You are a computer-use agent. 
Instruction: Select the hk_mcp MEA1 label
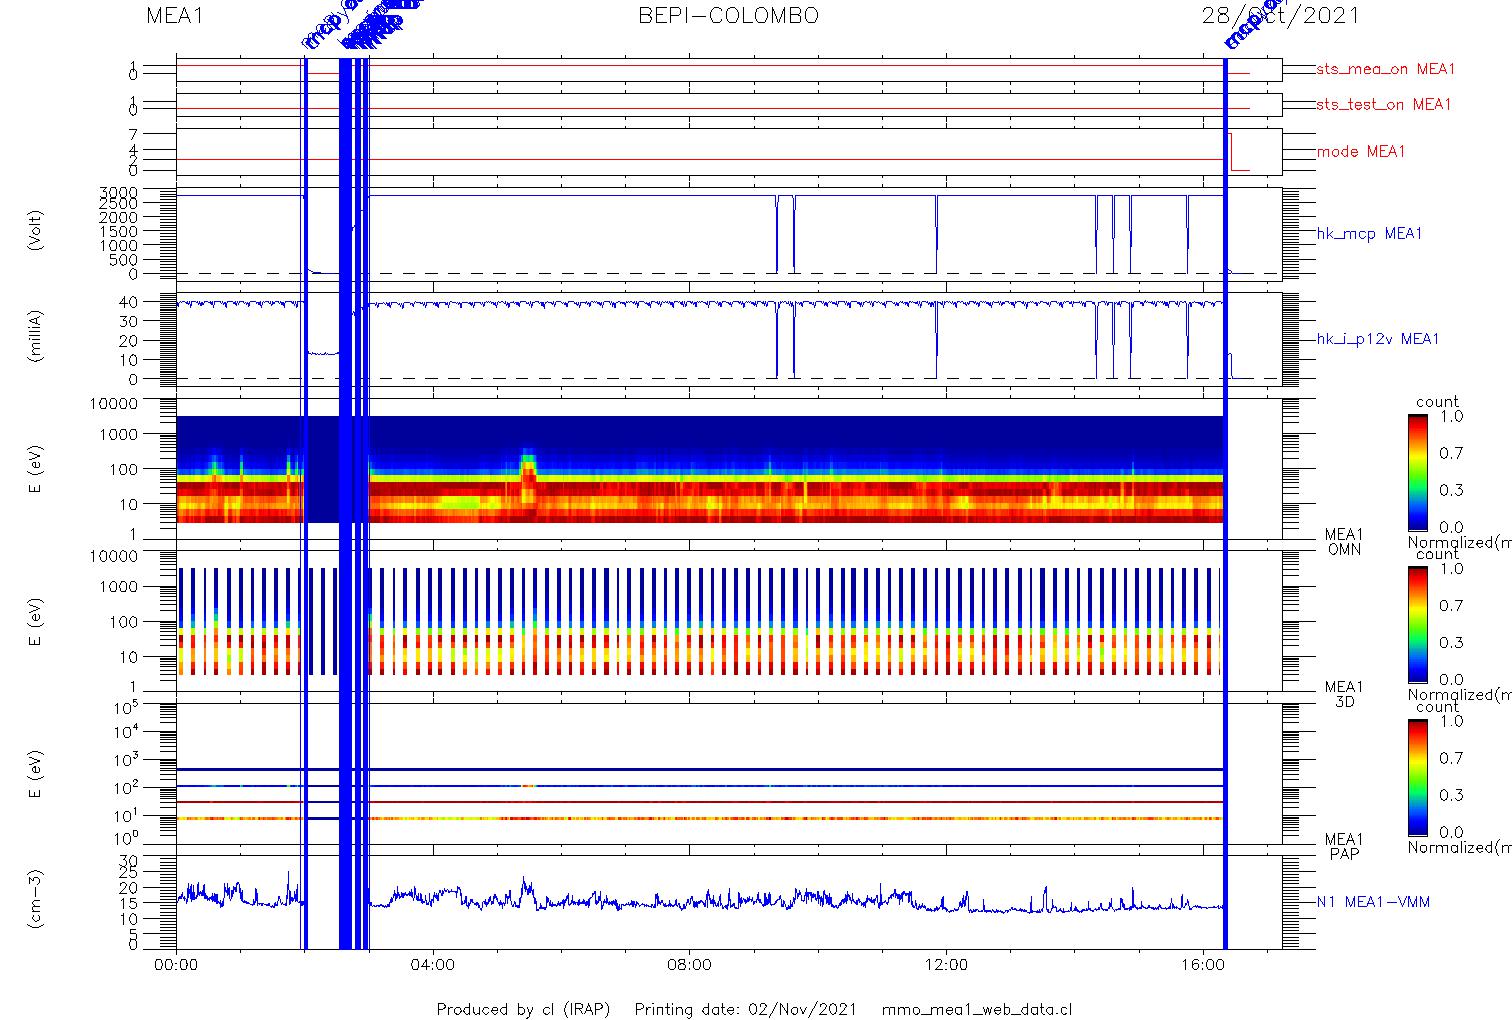click(1369, 234)
